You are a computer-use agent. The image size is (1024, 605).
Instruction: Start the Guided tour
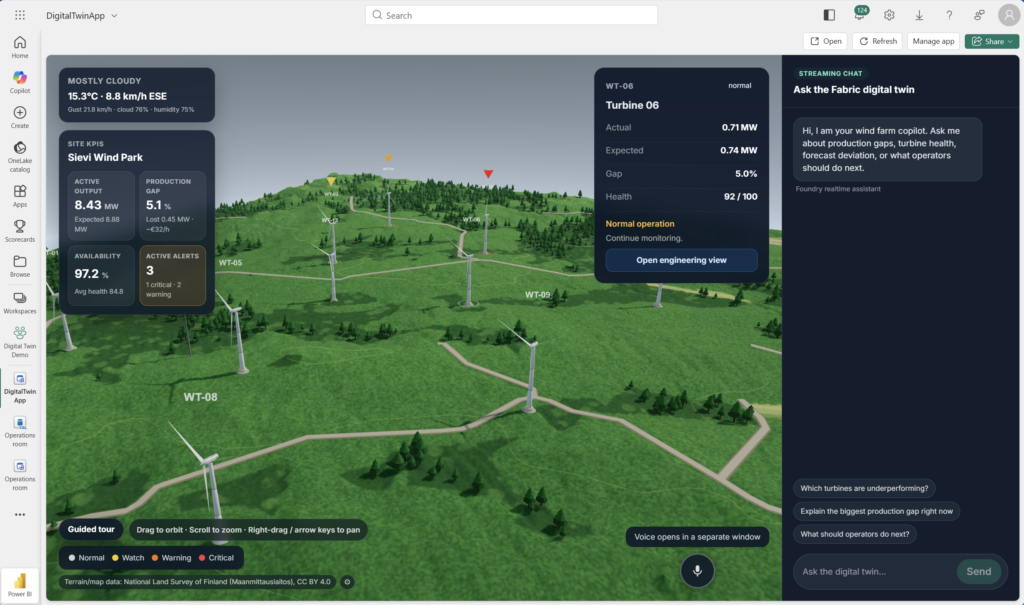click(x=91, y=529)
